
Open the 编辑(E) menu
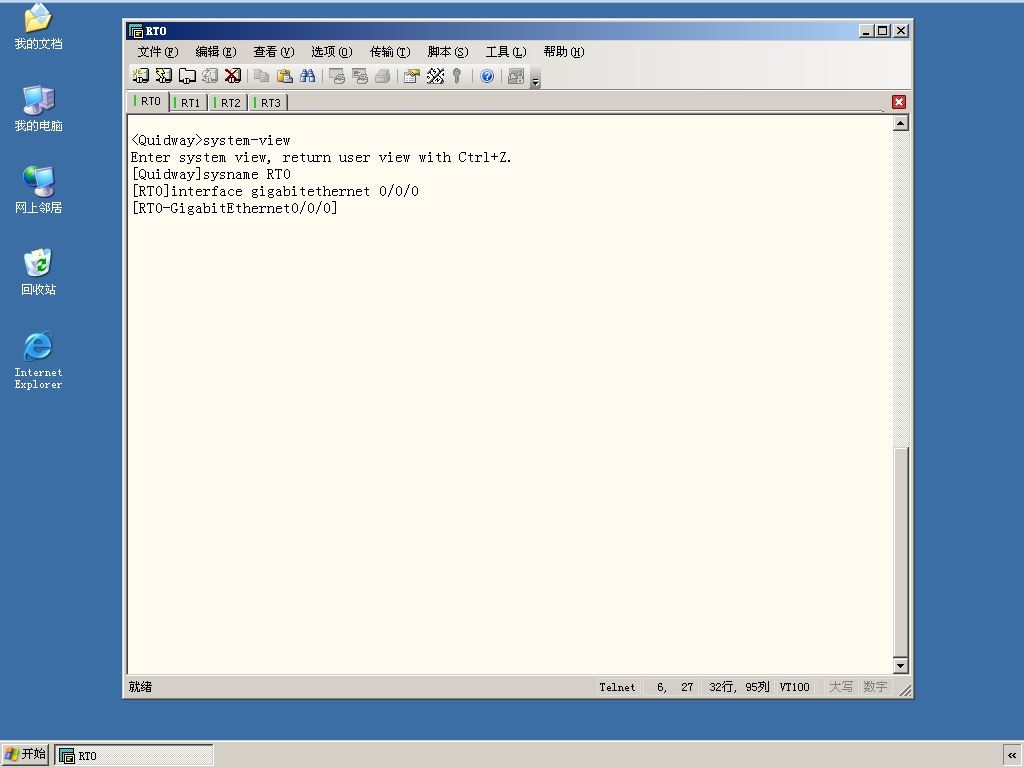(216, 52)
